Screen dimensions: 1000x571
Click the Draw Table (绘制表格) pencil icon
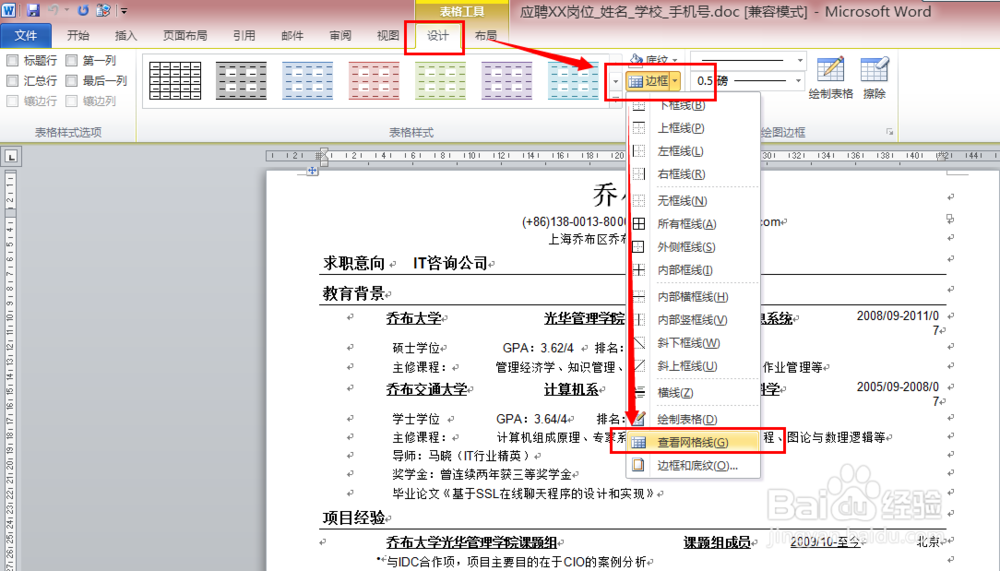point(830,69)
